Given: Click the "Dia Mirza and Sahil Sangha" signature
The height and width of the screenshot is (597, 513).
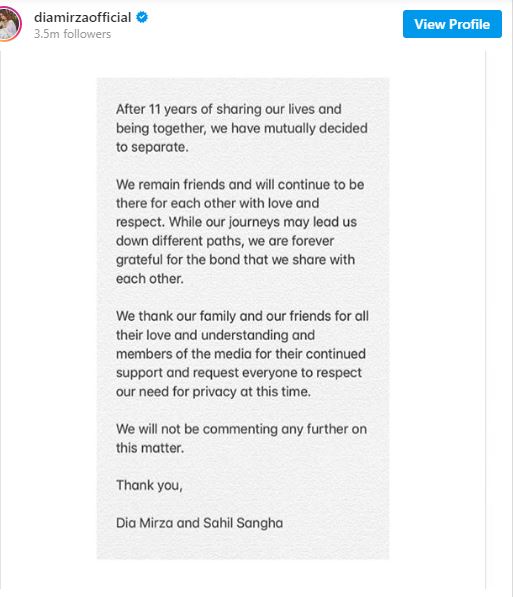Looking at the screenshot, I should click(x=199, y=523).
